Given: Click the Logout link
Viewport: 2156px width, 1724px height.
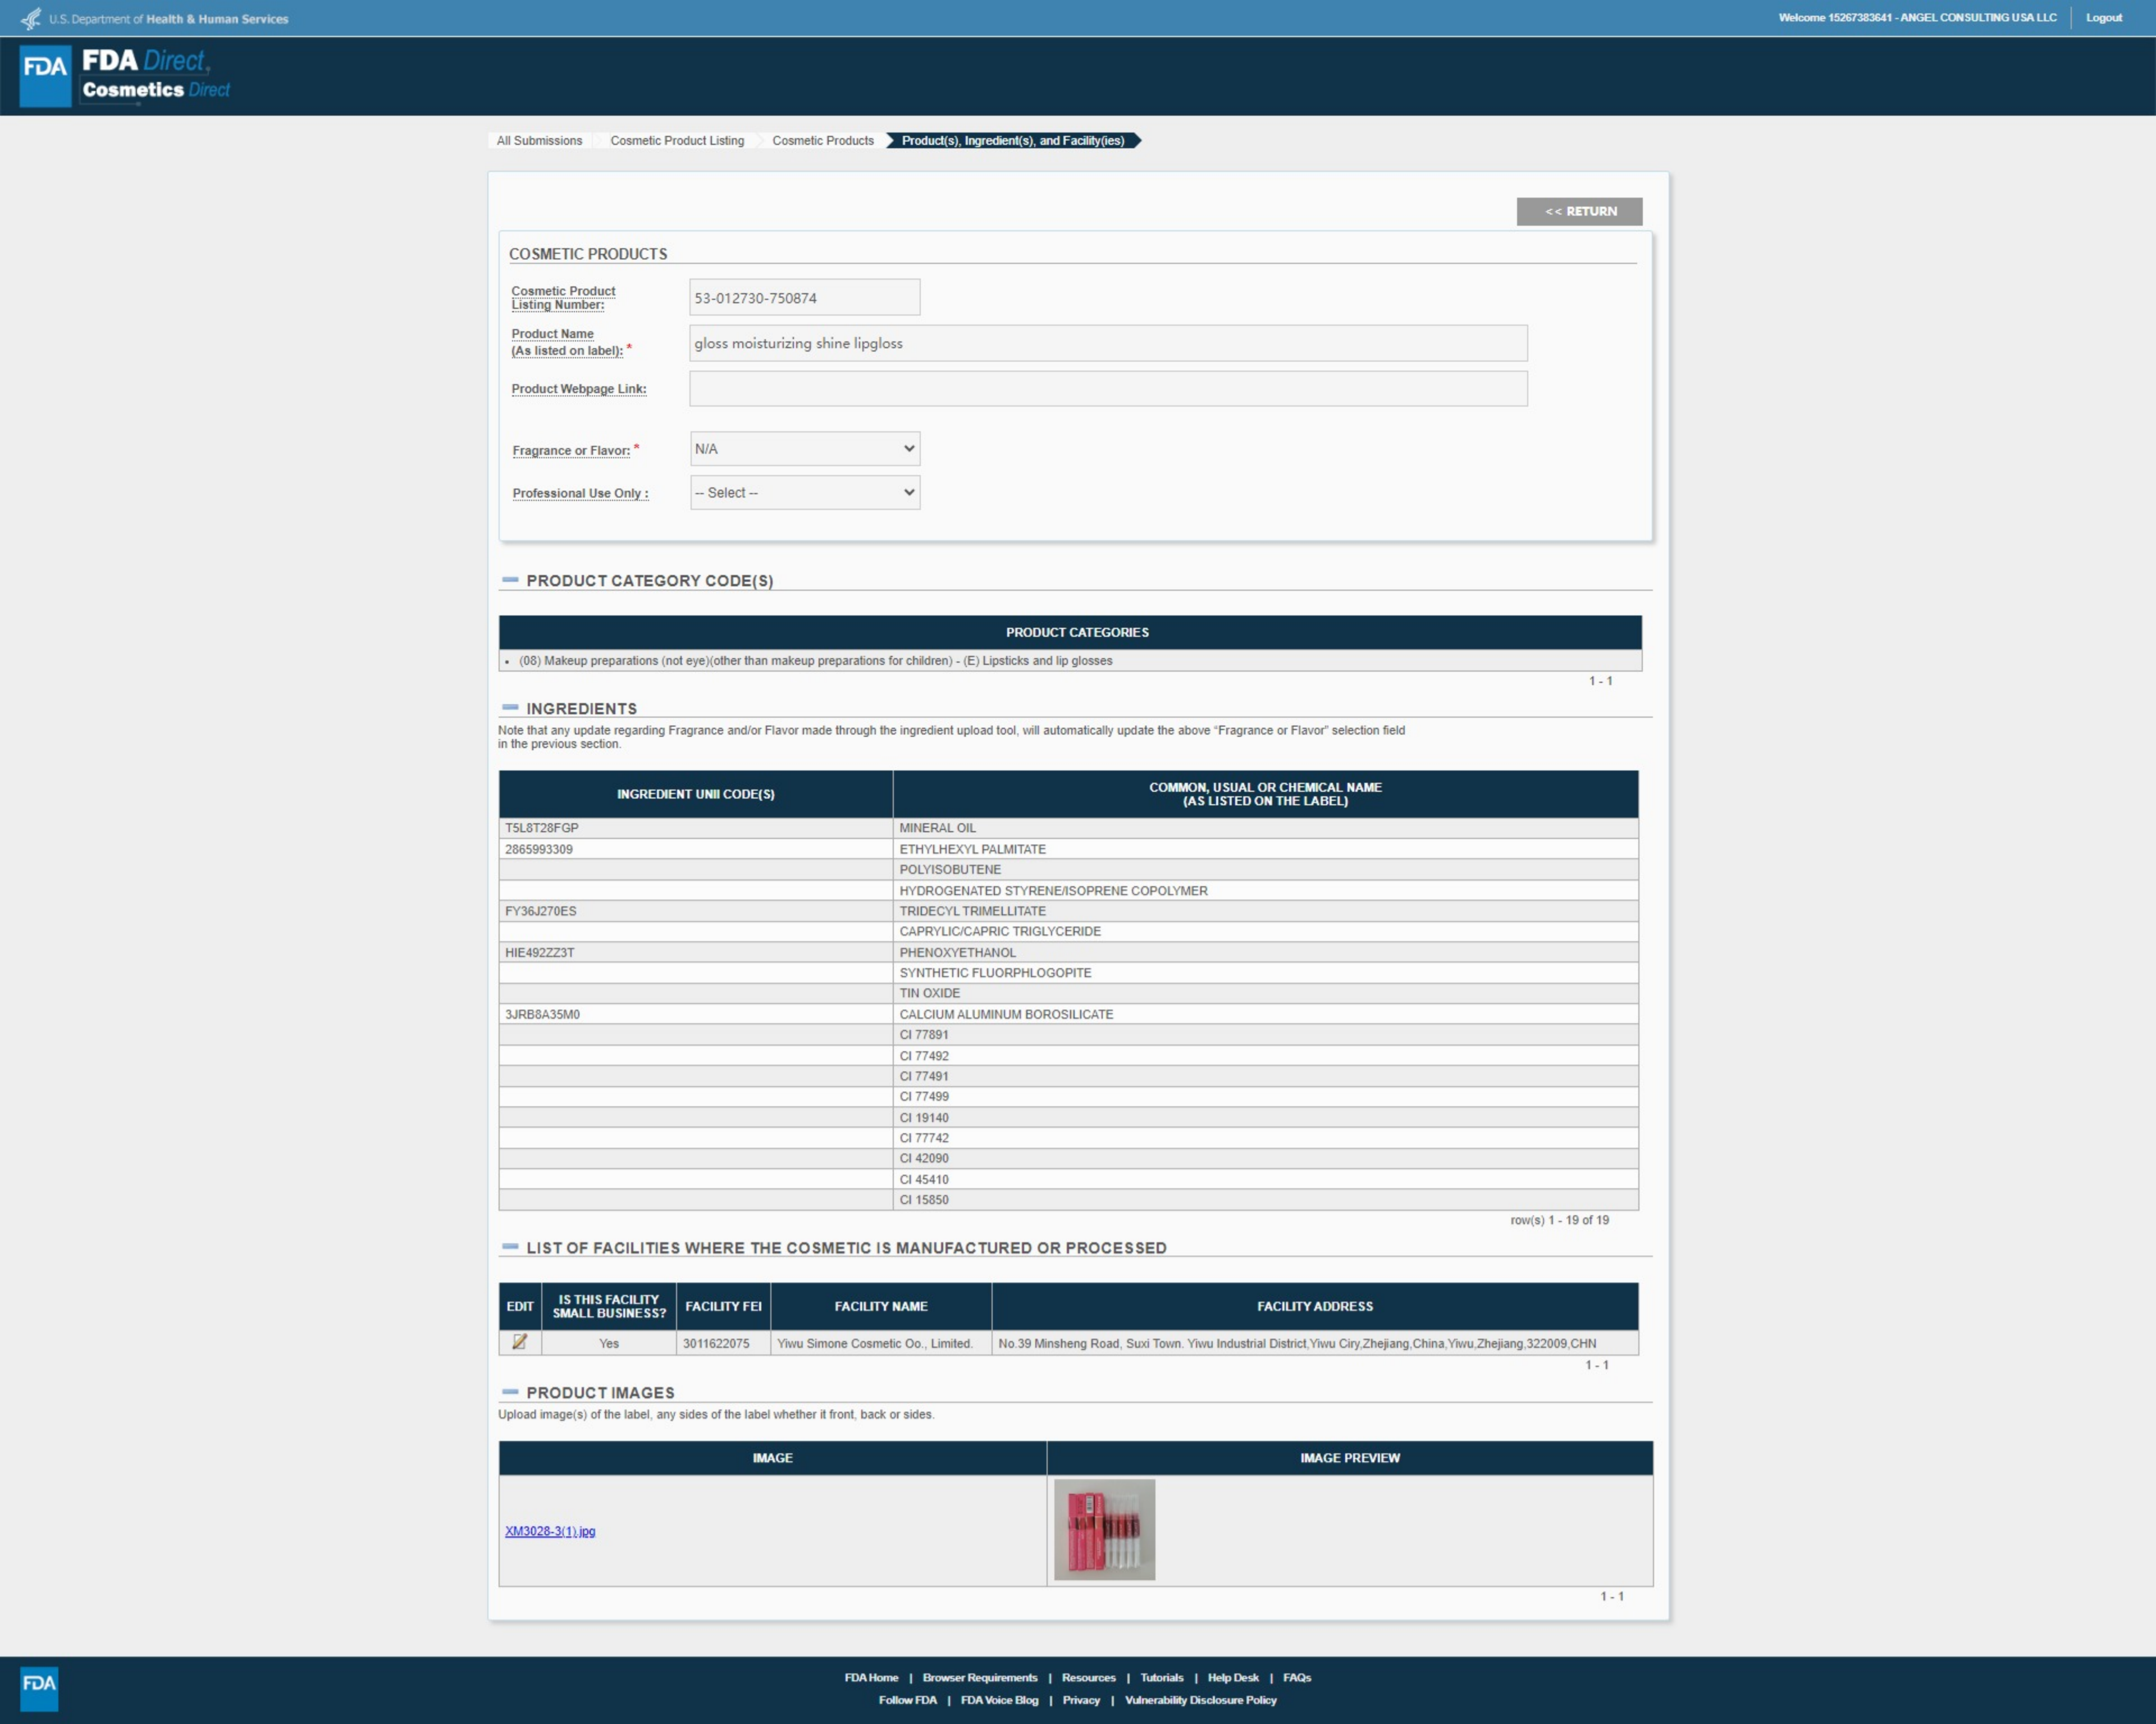Looking at the screenshot, I should coord(2103,18).
